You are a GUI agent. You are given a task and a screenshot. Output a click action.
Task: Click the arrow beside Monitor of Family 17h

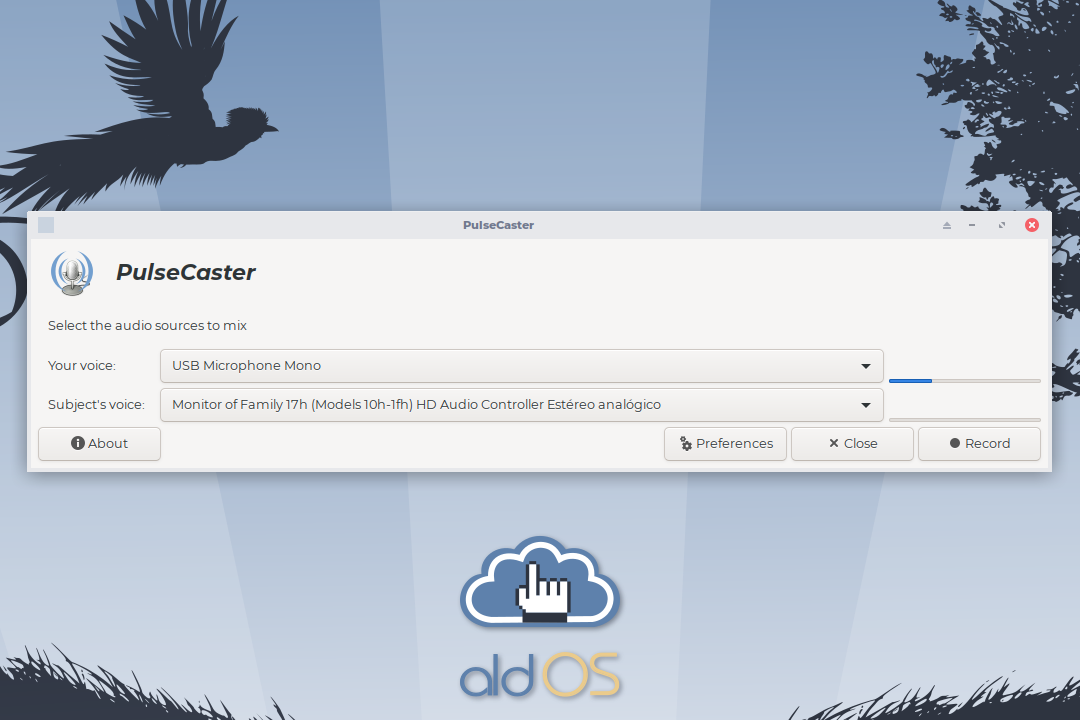pos(866,405)
